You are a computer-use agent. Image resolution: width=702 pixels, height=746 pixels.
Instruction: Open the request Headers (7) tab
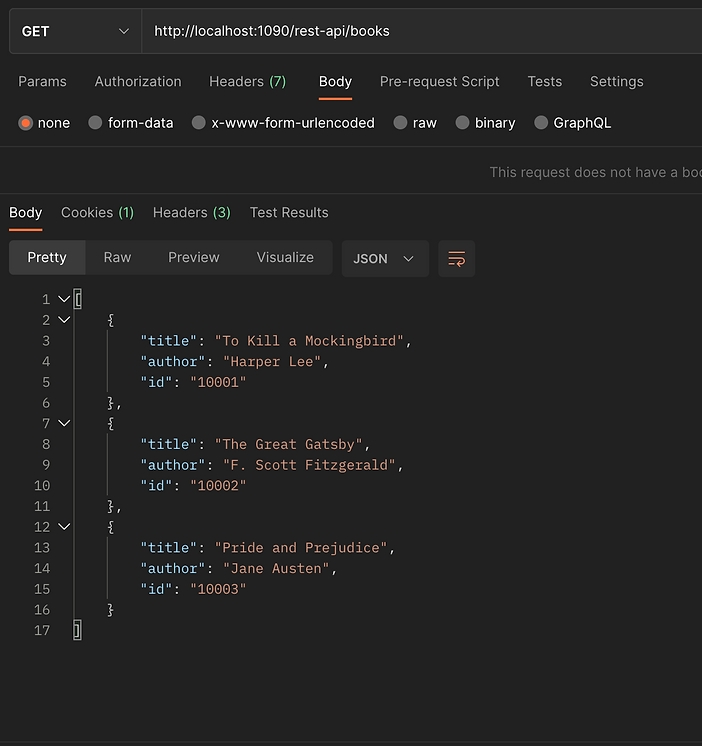click(x=247, y=82)
